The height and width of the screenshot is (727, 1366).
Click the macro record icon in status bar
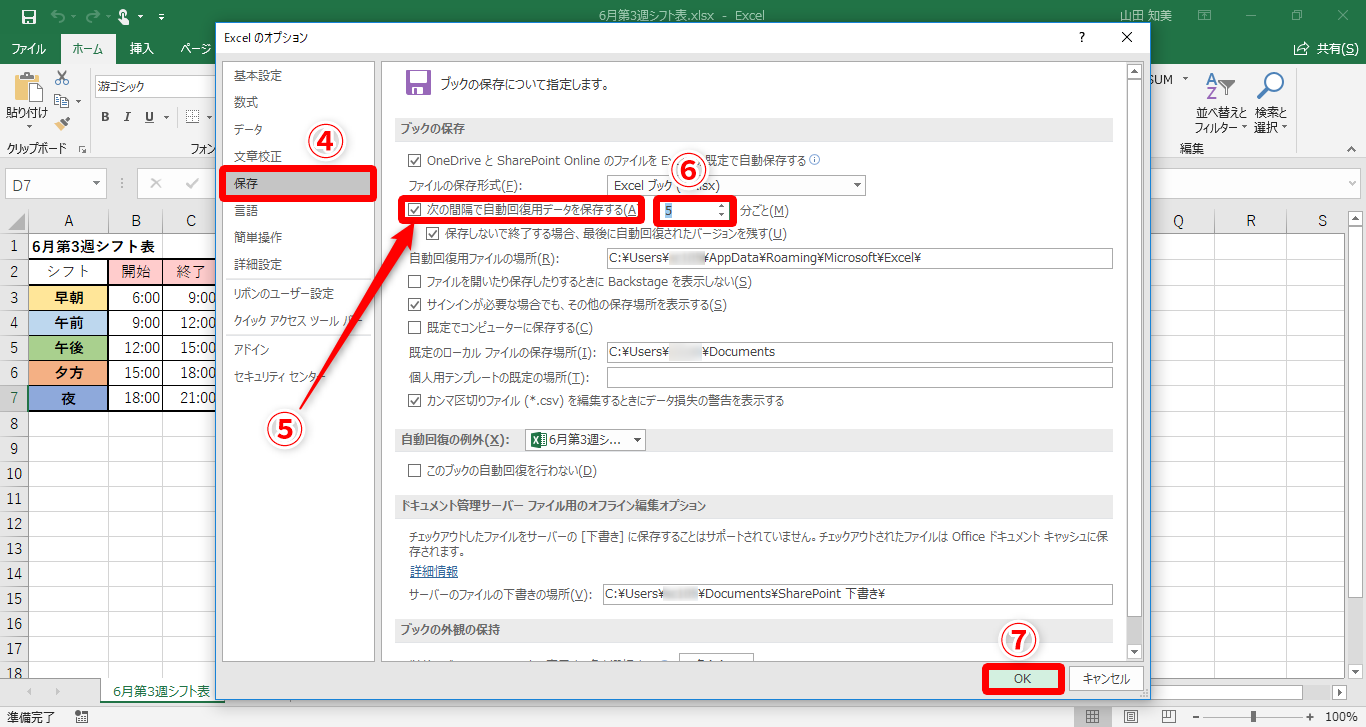click(82, 717)
